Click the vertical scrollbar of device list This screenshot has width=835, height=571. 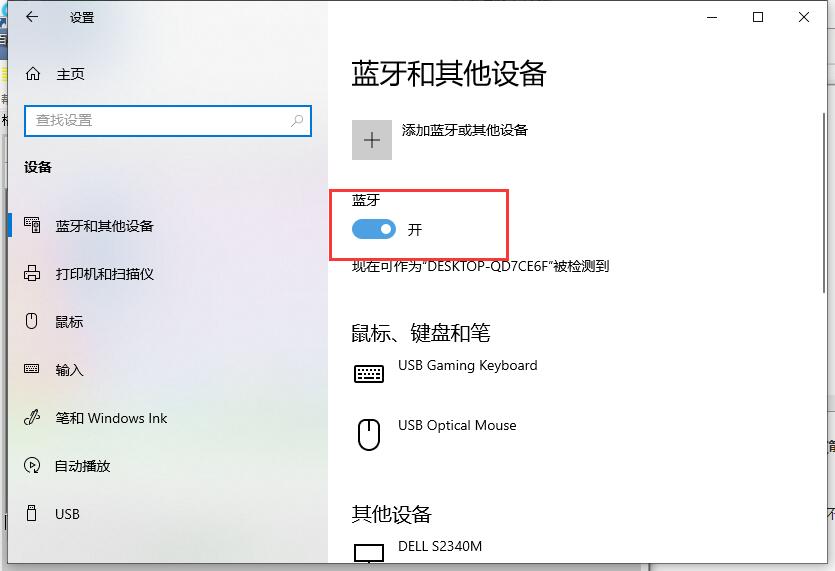(x=824, y=202)
